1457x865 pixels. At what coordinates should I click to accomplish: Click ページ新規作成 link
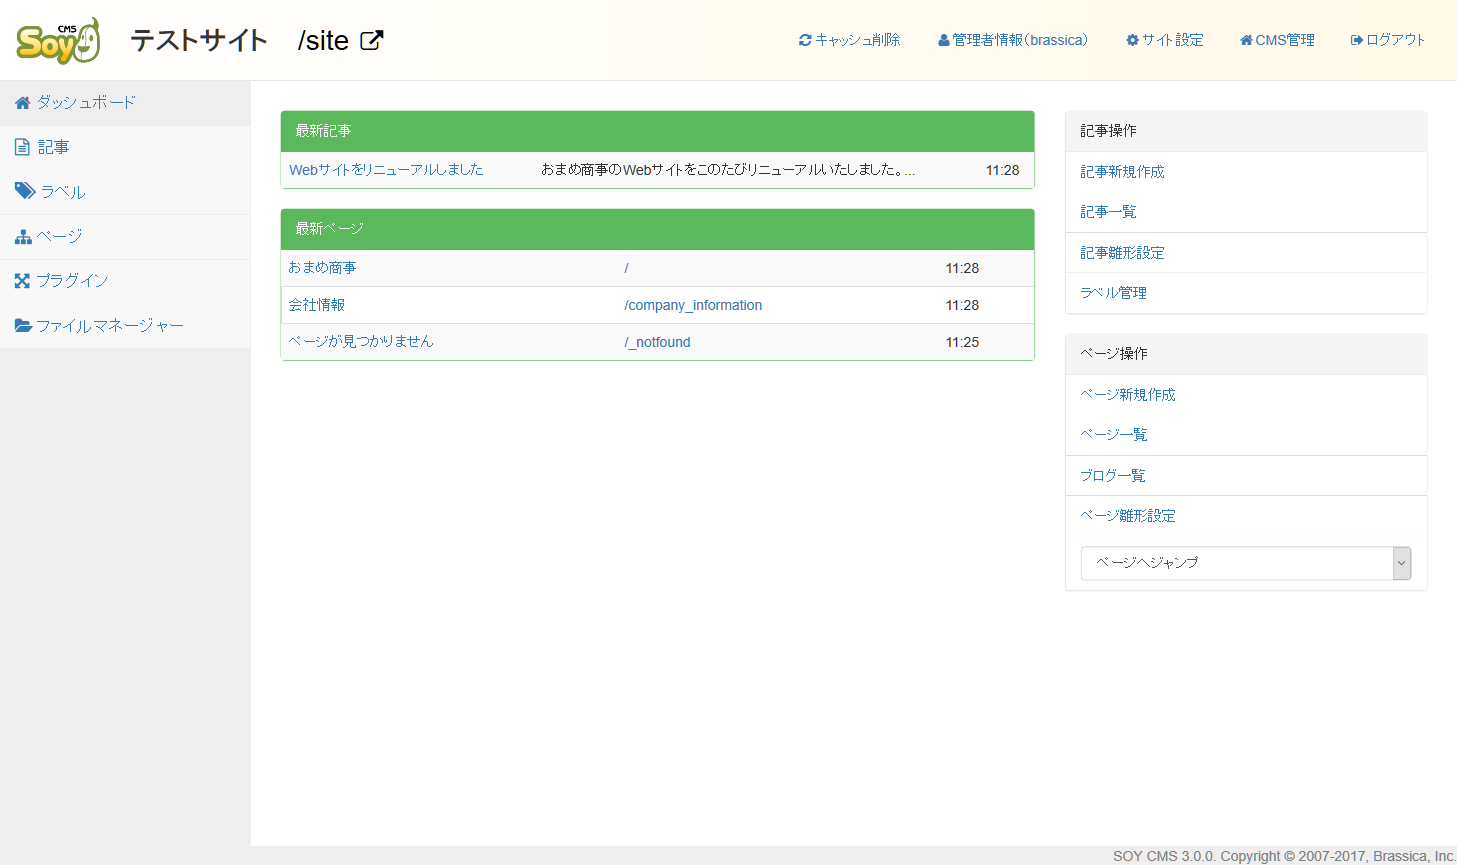pos(1128,395)
